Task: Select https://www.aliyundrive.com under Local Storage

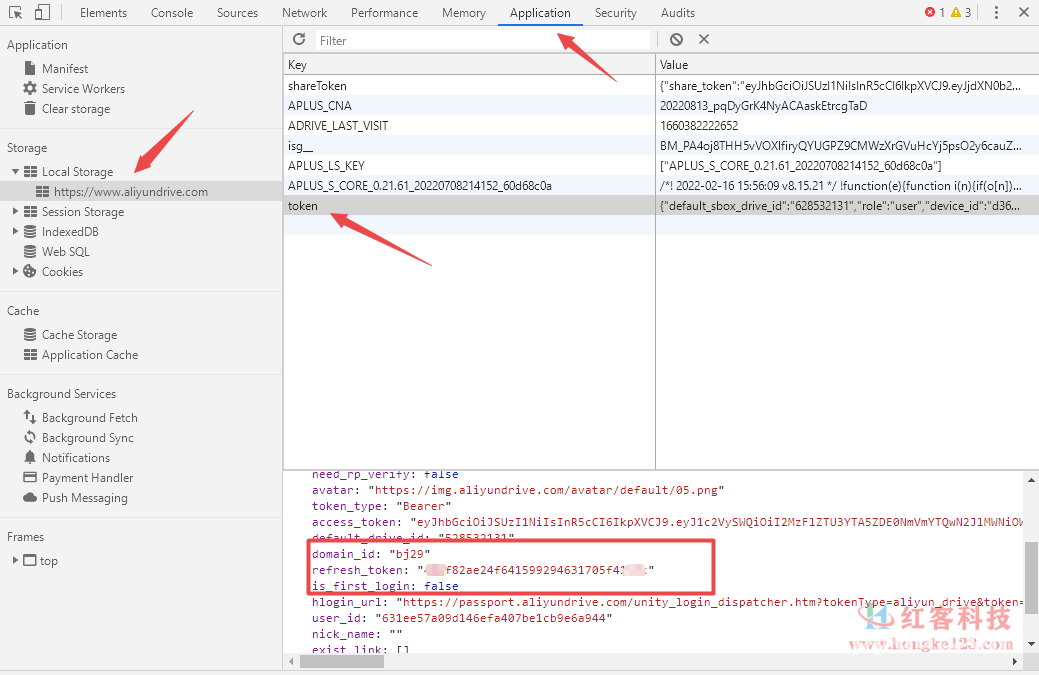Action: coord(141,191)
